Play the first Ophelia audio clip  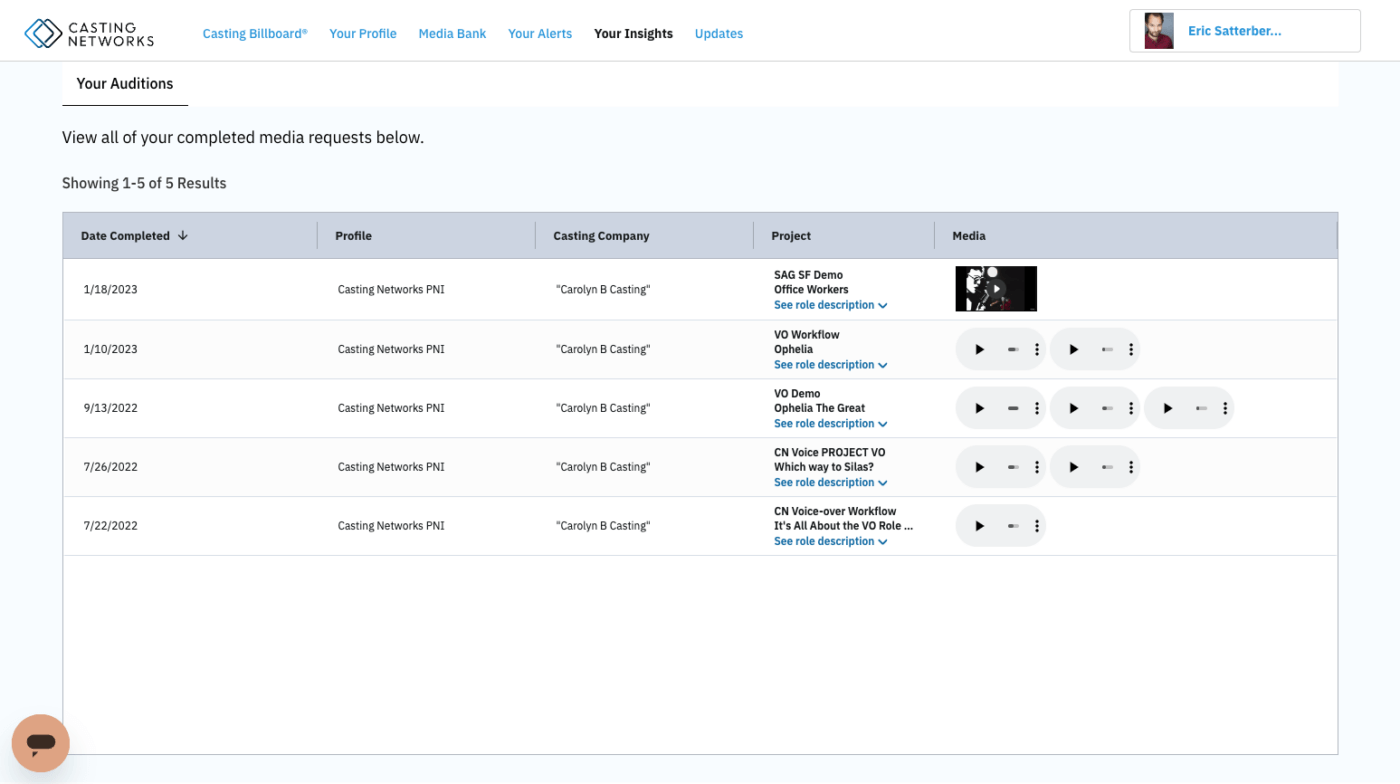click(979, 348)
